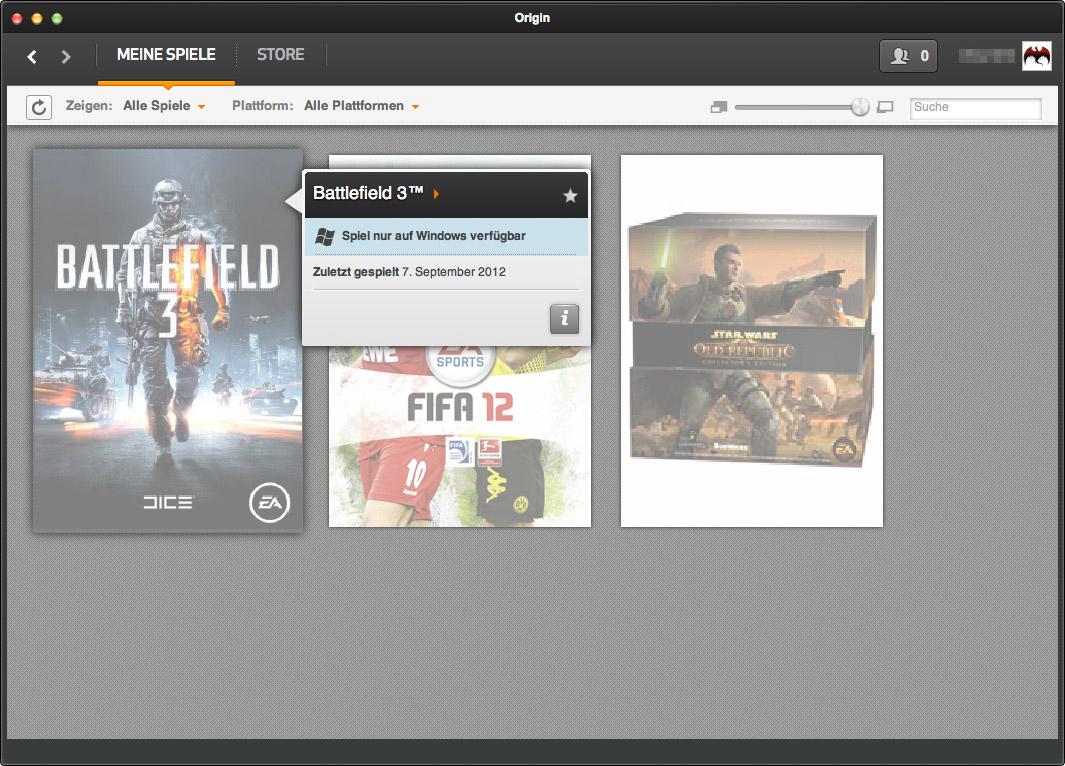Focus the Suche search field
Viewport: 1065px width, 766px height.
[975, 107]
